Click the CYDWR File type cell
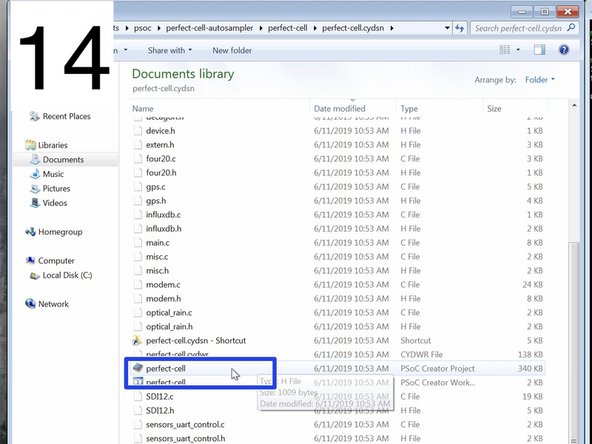Viewport: 592px width, 444px height. click(421, 355)
